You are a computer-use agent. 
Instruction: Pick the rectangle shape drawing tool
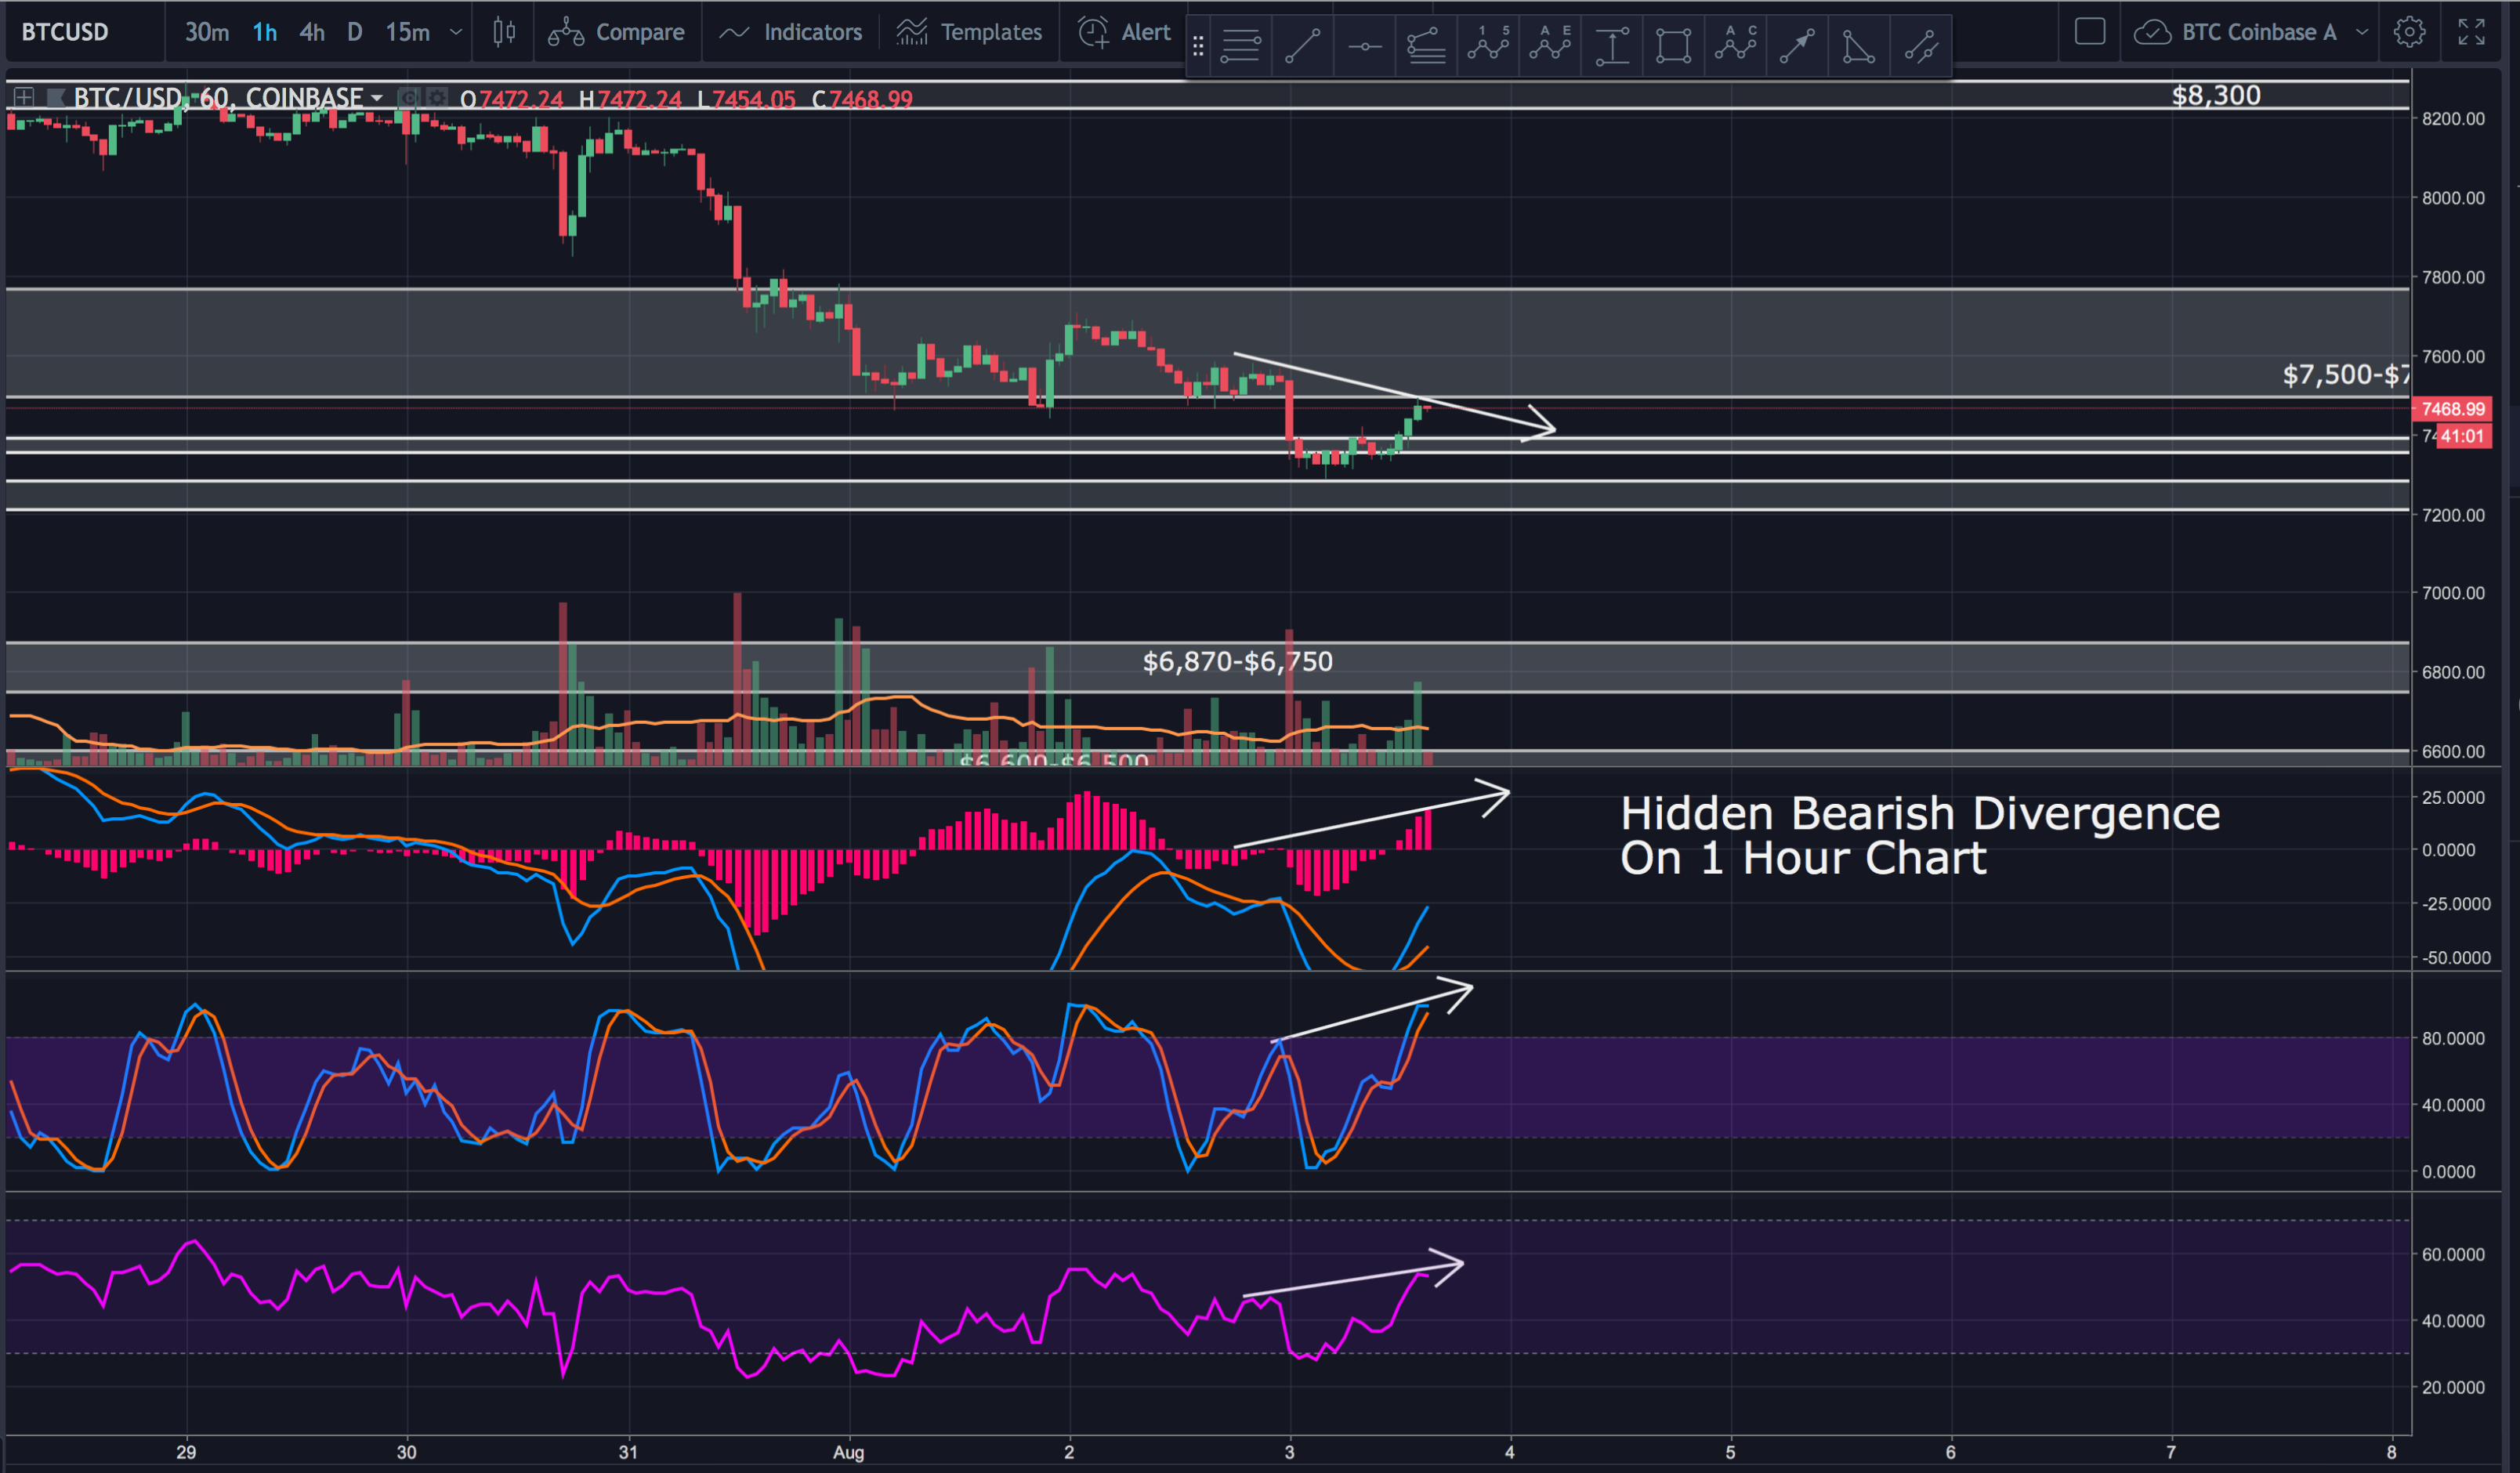click(x=1673, y=46)
